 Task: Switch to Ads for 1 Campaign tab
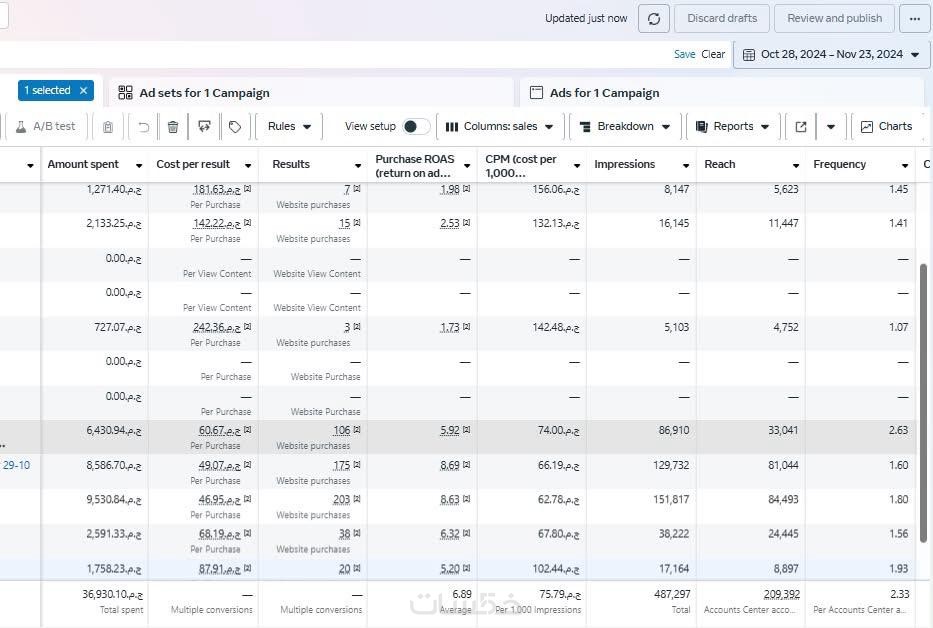point(722,93)
